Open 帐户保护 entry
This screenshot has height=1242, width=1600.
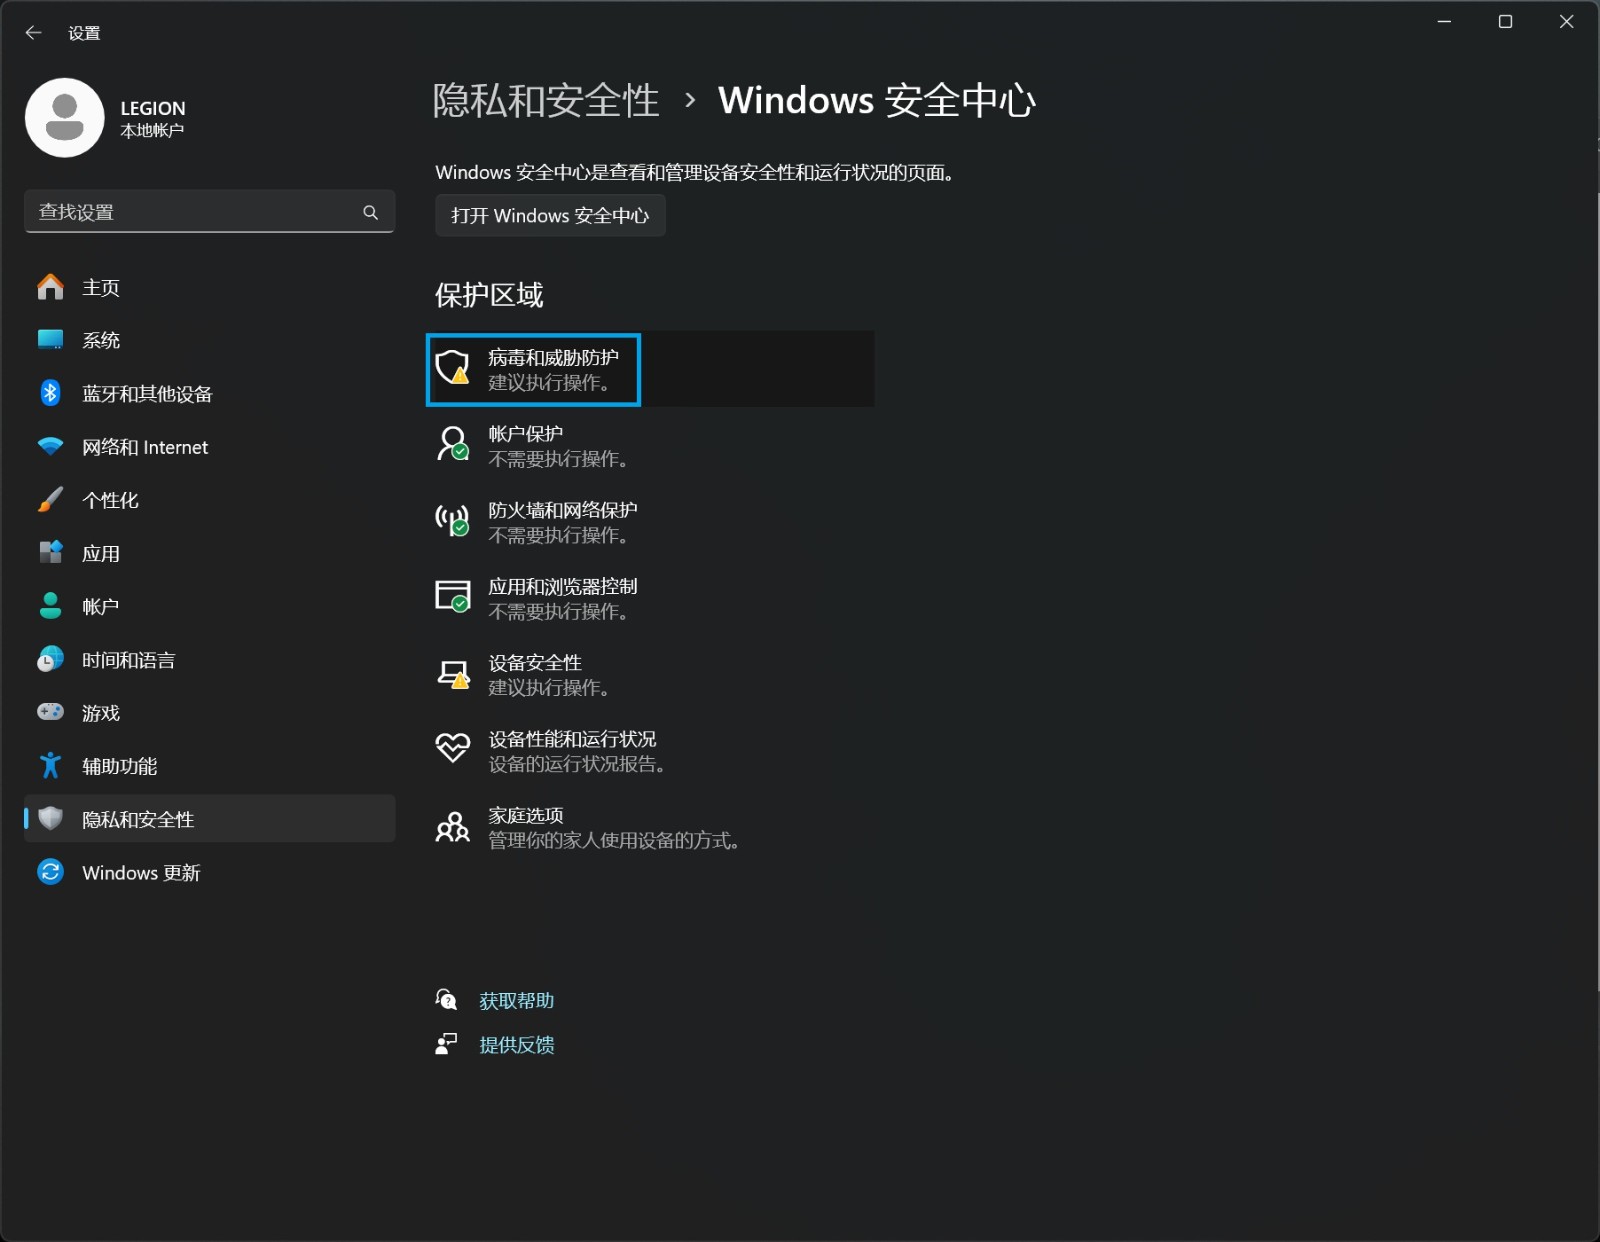tap(650, 445)
